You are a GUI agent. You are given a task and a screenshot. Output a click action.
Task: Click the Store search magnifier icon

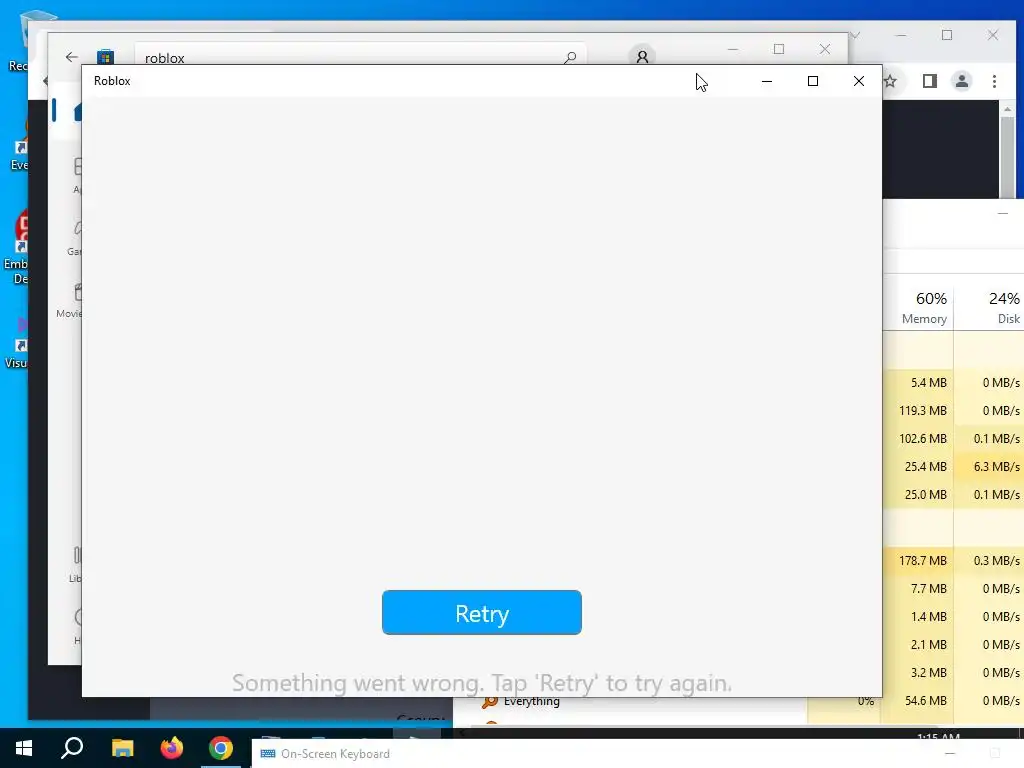click(570, 57)
